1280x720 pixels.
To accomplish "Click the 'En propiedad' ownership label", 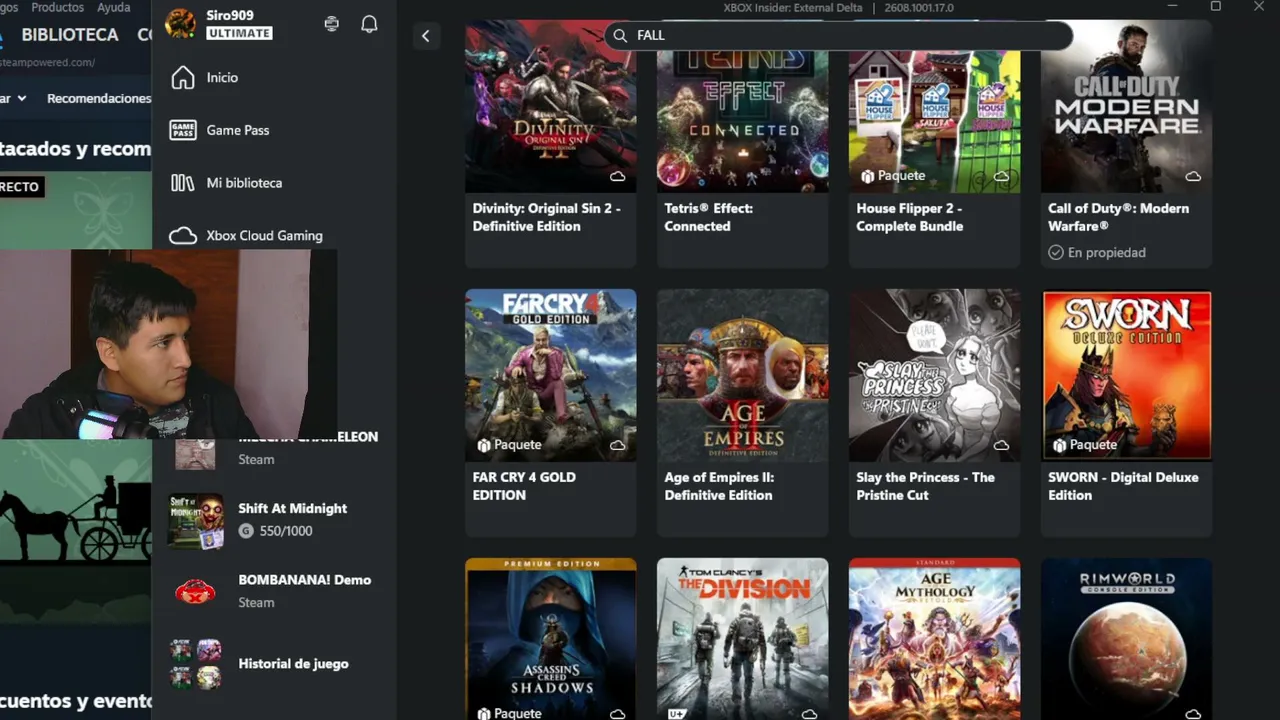I will pos(1107,253).
